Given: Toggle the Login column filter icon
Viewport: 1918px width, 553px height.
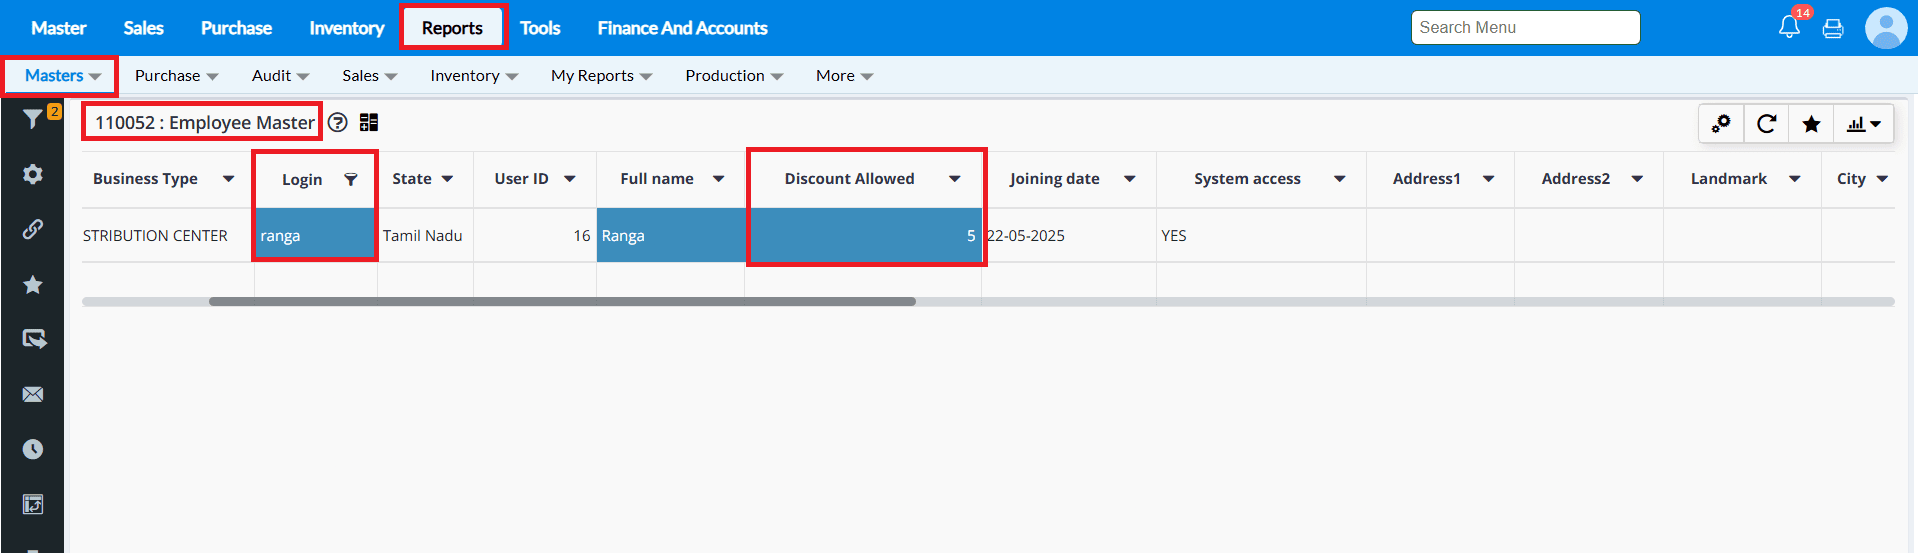Looking at the screenshot, I should click(x=351, y=180).
